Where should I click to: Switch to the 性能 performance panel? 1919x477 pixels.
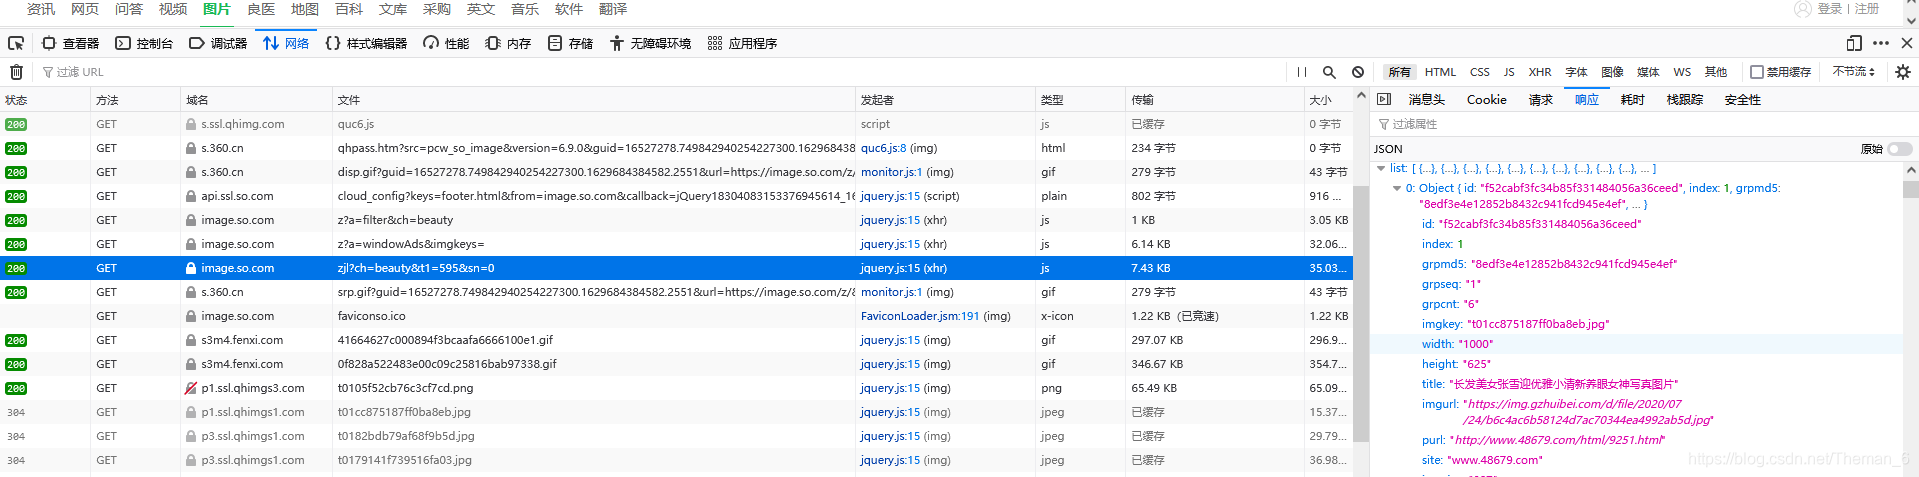pos(446,43)
